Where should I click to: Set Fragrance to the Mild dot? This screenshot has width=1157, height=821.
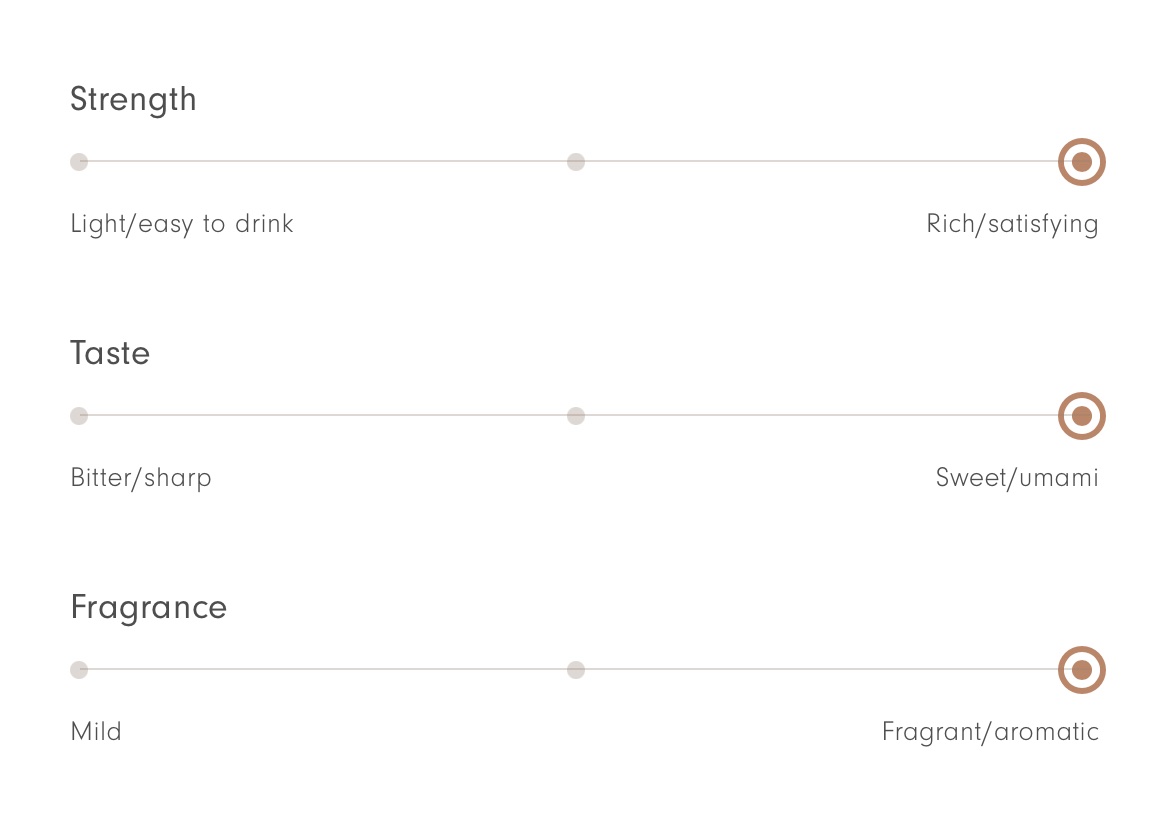click(x=79, y=670)
